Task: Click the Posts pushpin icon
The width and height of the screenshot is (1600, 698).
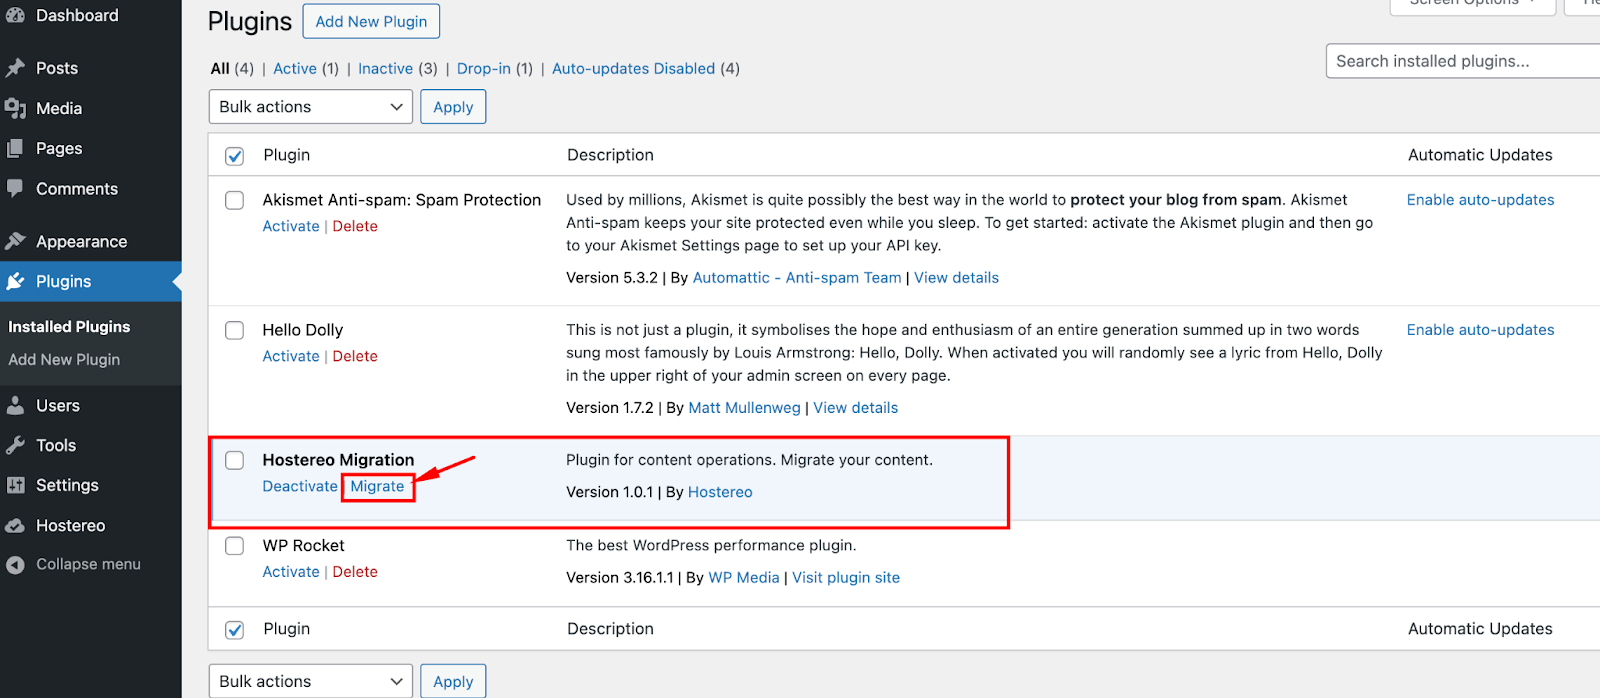Action: pos(15,68)
